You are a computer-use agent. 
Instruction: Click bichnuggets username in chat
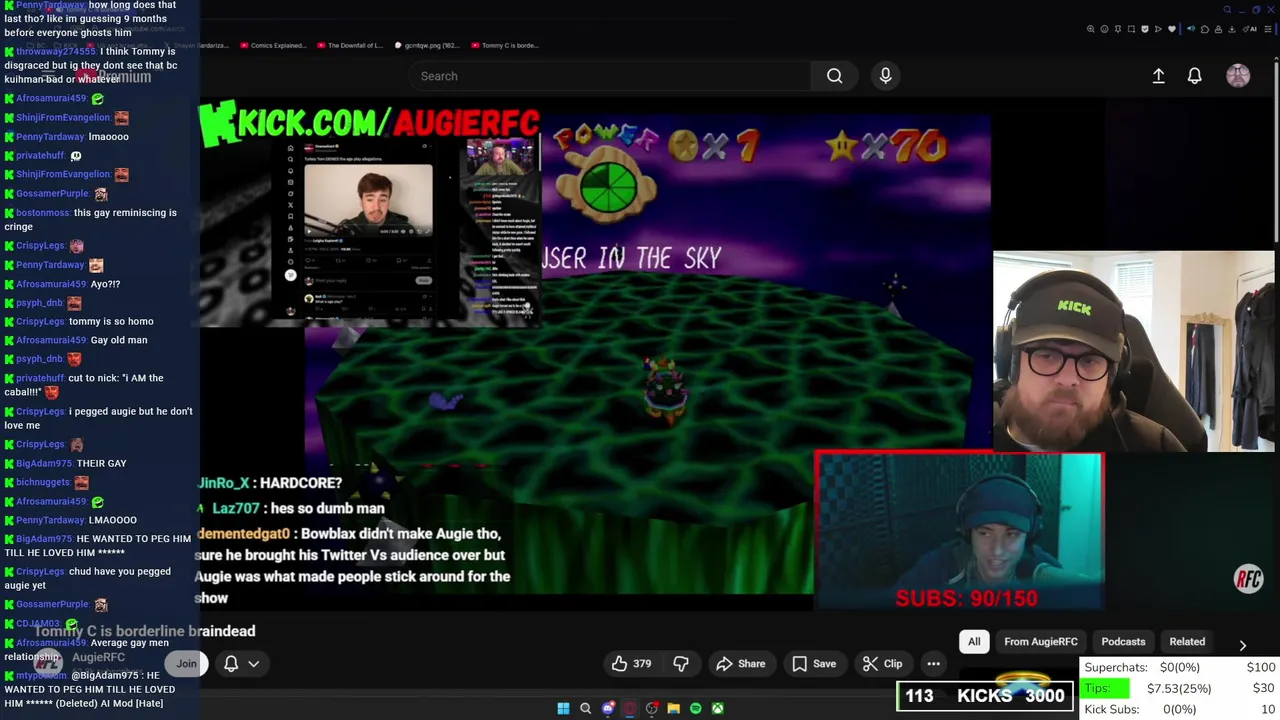coord(43,482)
